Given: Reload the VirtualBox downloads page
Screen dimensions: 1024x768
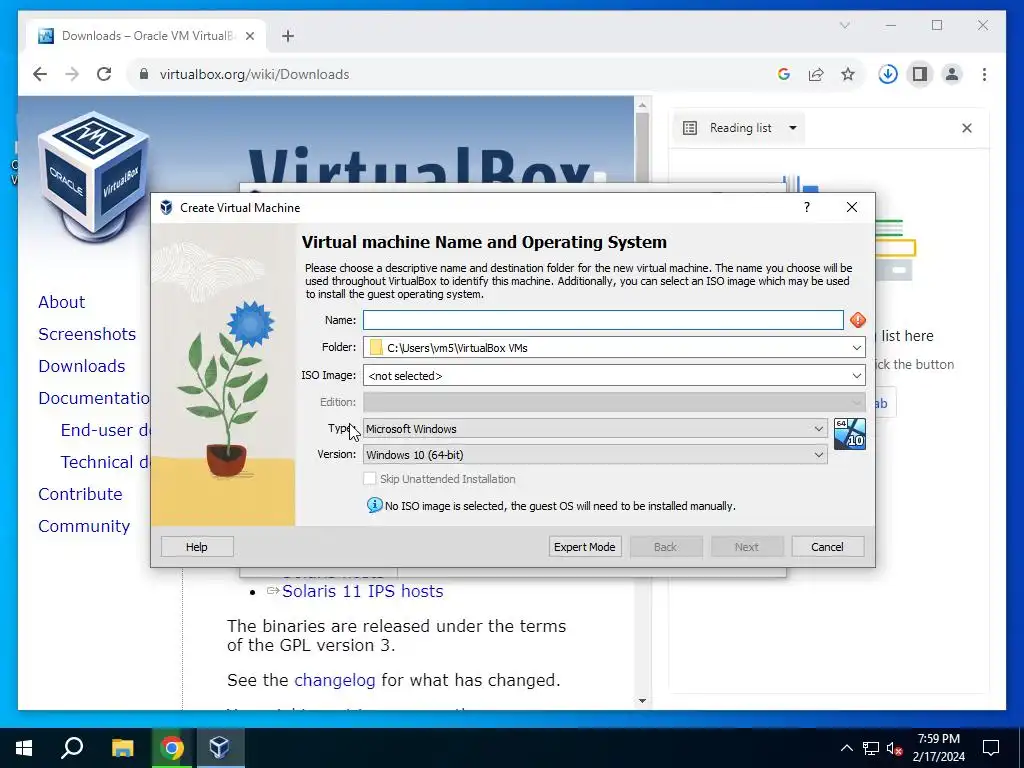Looking at the screenshot, I should pyautogui.click(x=104, y=74).
